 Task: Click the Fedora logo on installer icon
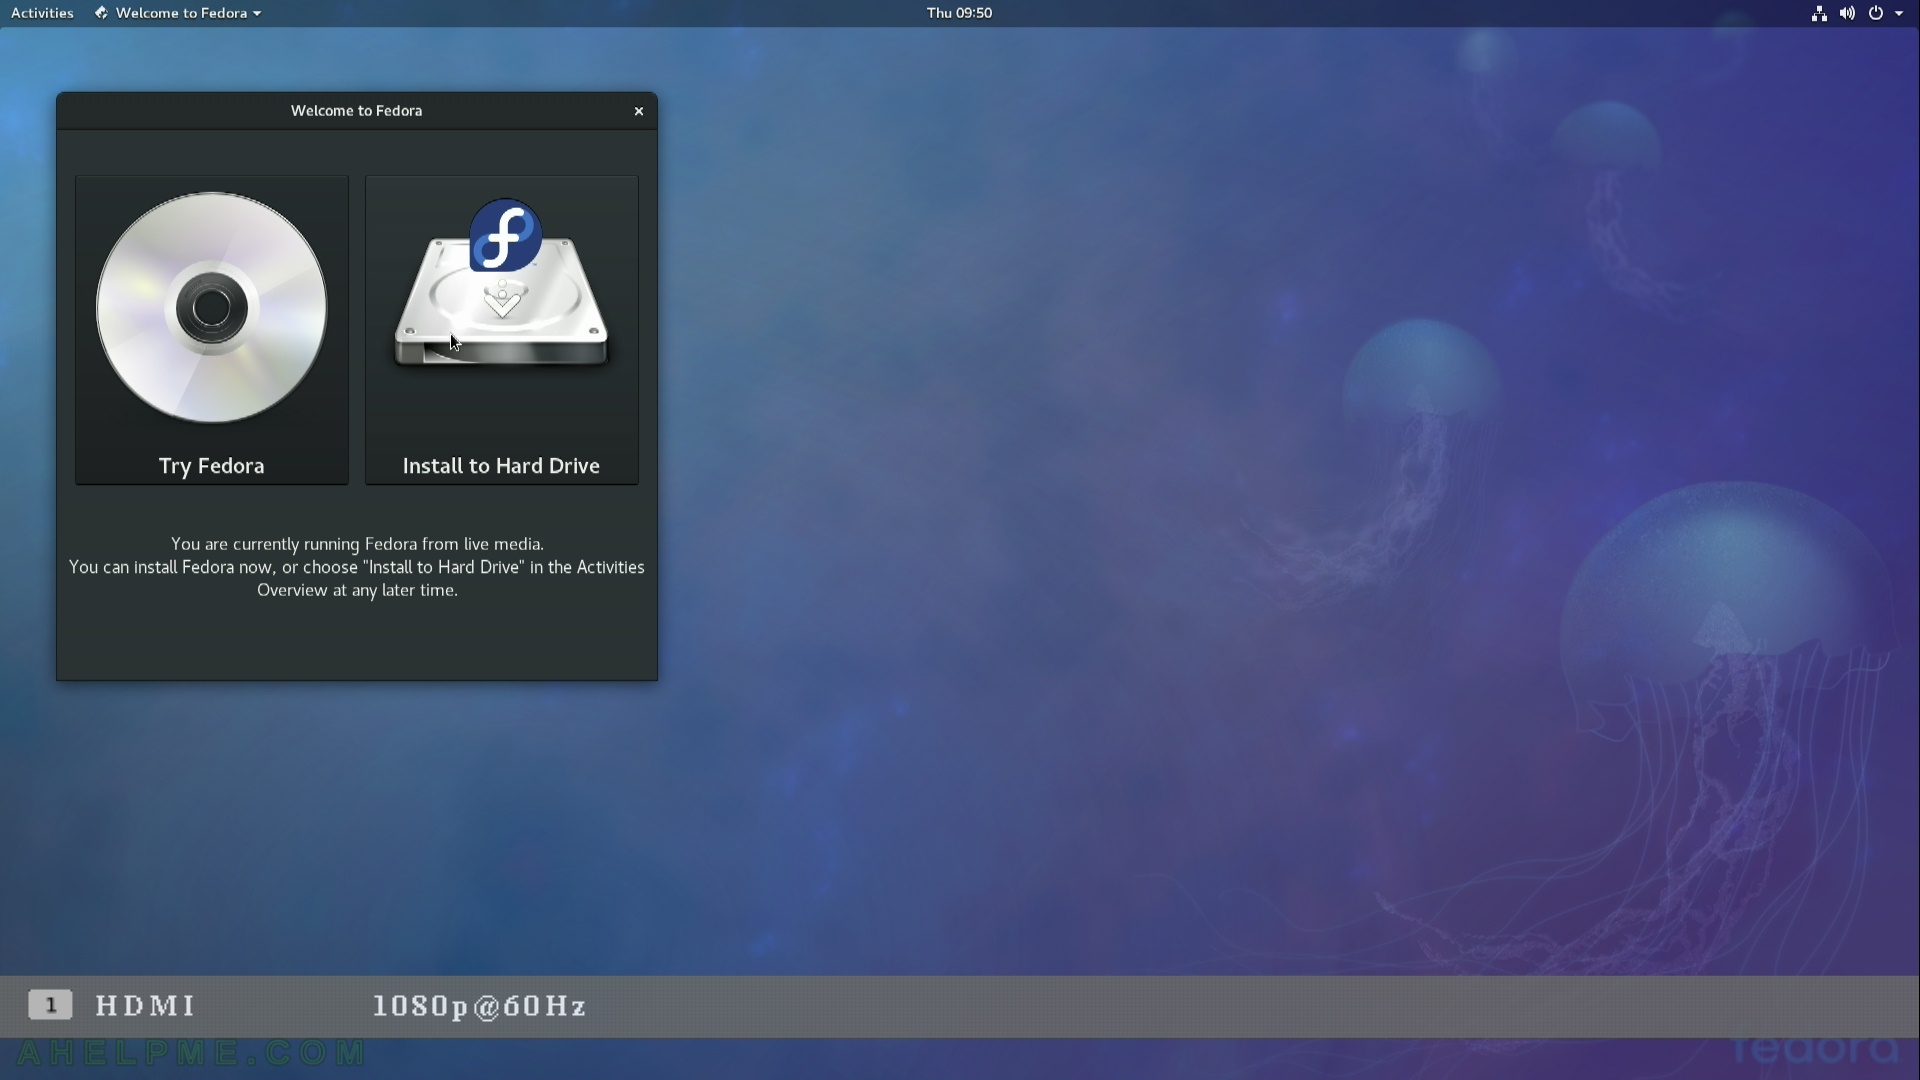(x=504, y=235)
